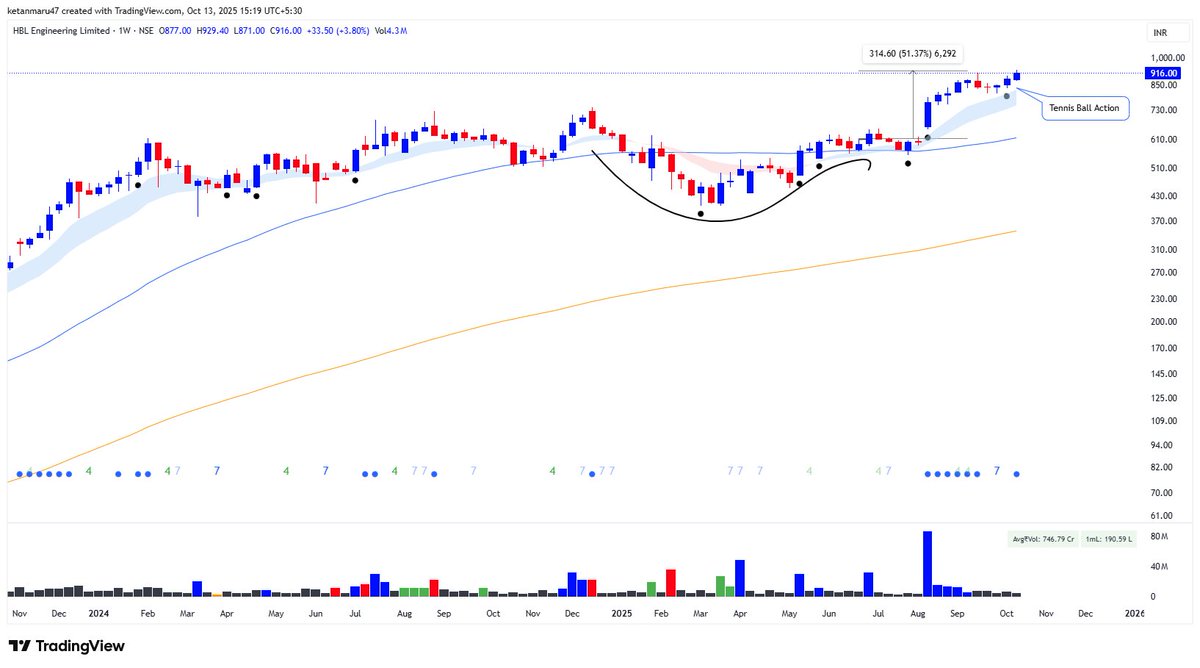Click the 2026 label on time axis
Image resolution: width=1200 pixels, height=668 pixels.
tap(1134, 612)
